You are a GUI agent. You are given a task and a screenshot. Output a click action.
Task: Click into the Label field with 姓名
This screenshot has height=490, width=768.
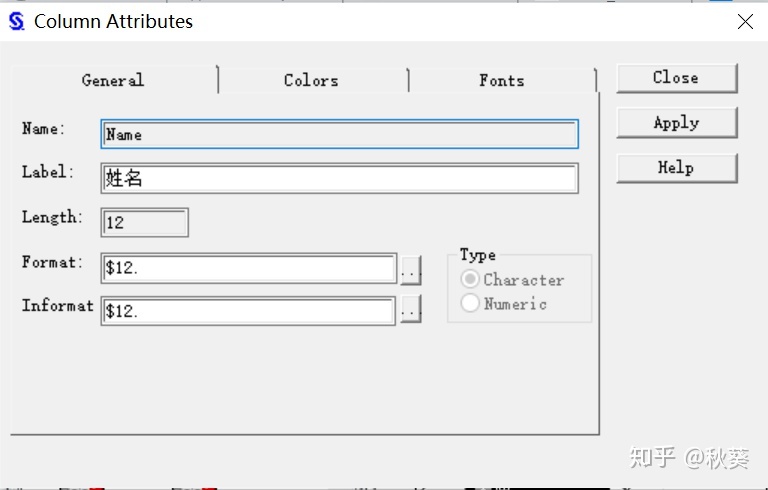tap(339, 178)
